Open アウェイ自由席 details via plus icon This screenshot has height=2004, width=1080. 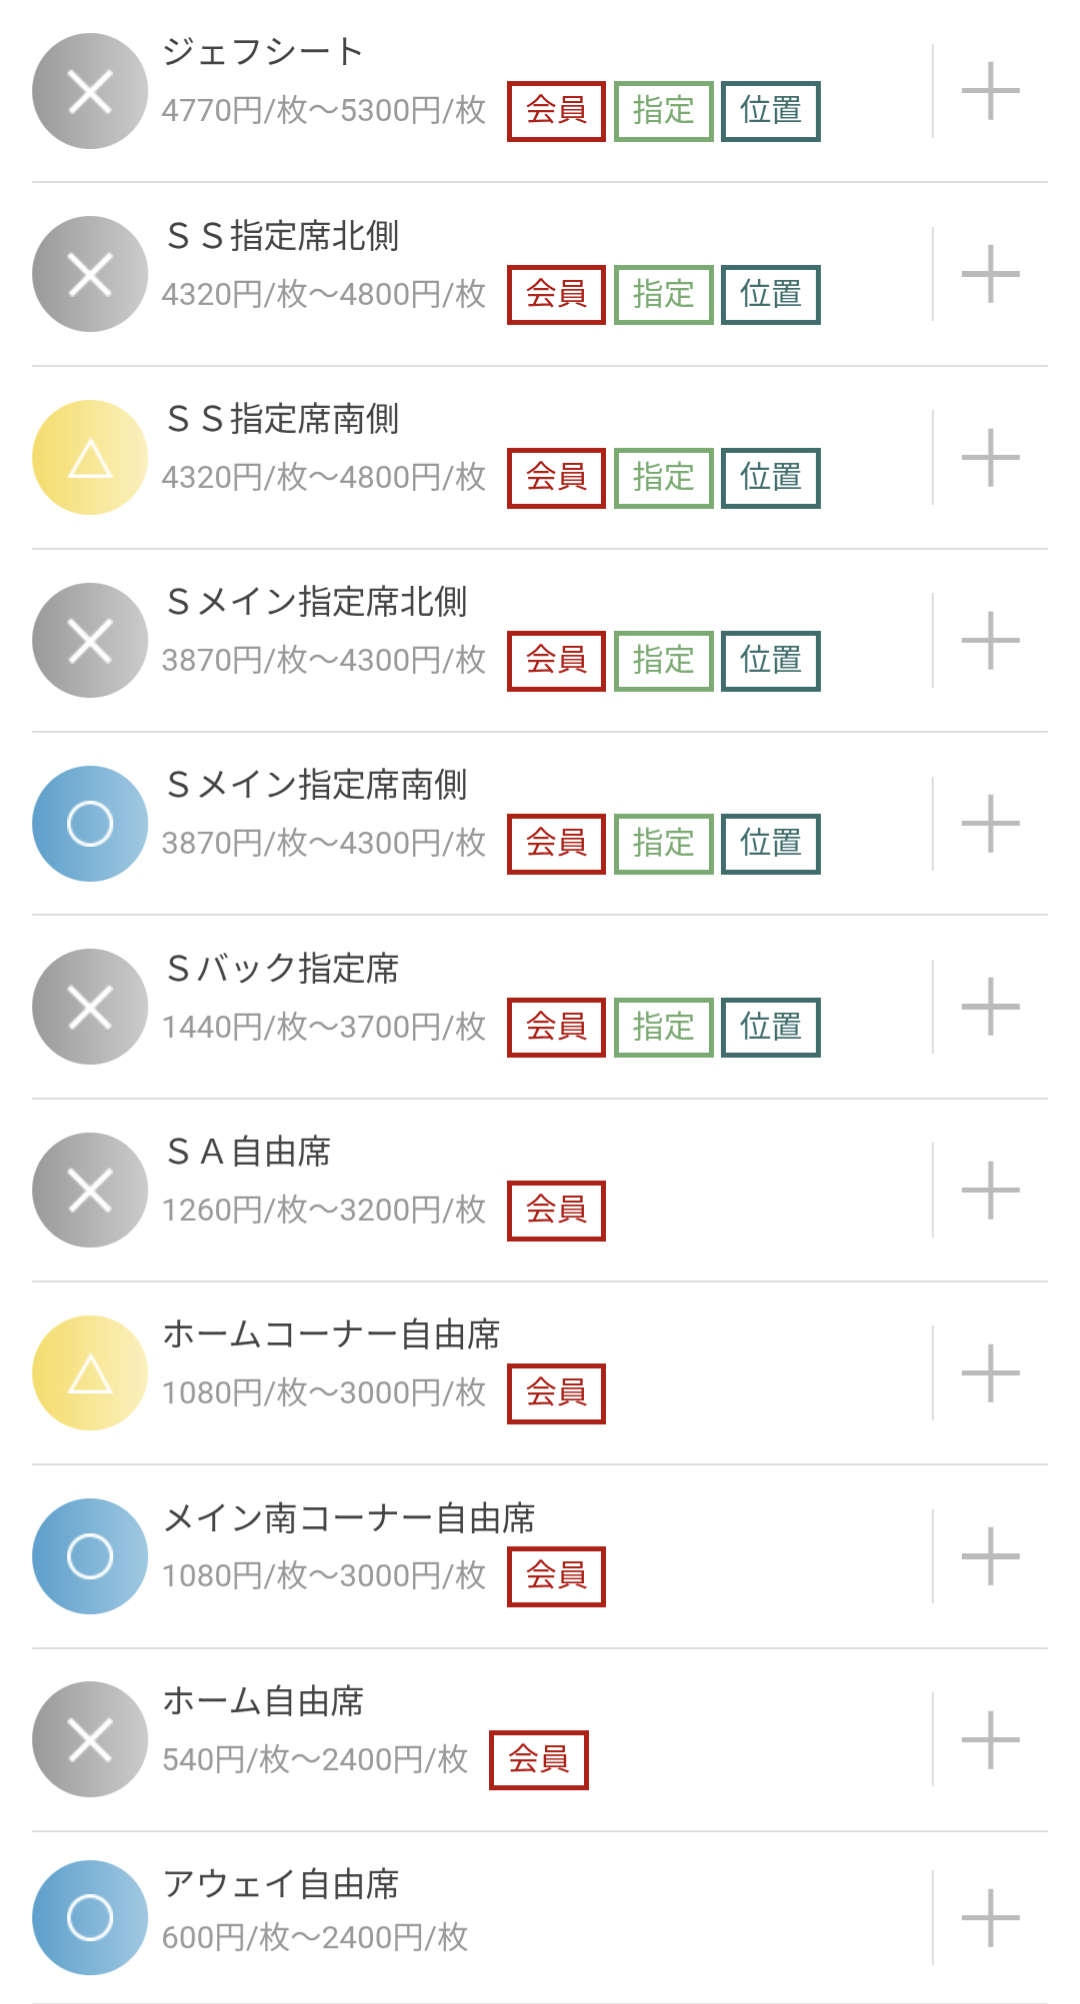[990, 1918]
